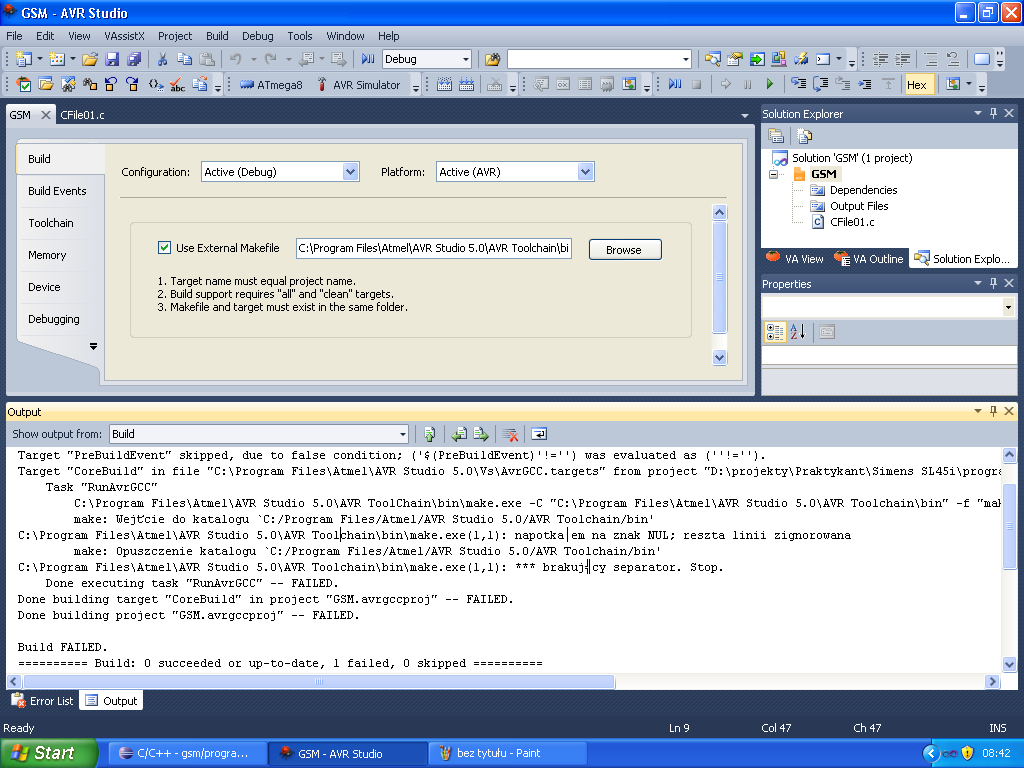Click the AVR Simulator tool button

point(358,85)
